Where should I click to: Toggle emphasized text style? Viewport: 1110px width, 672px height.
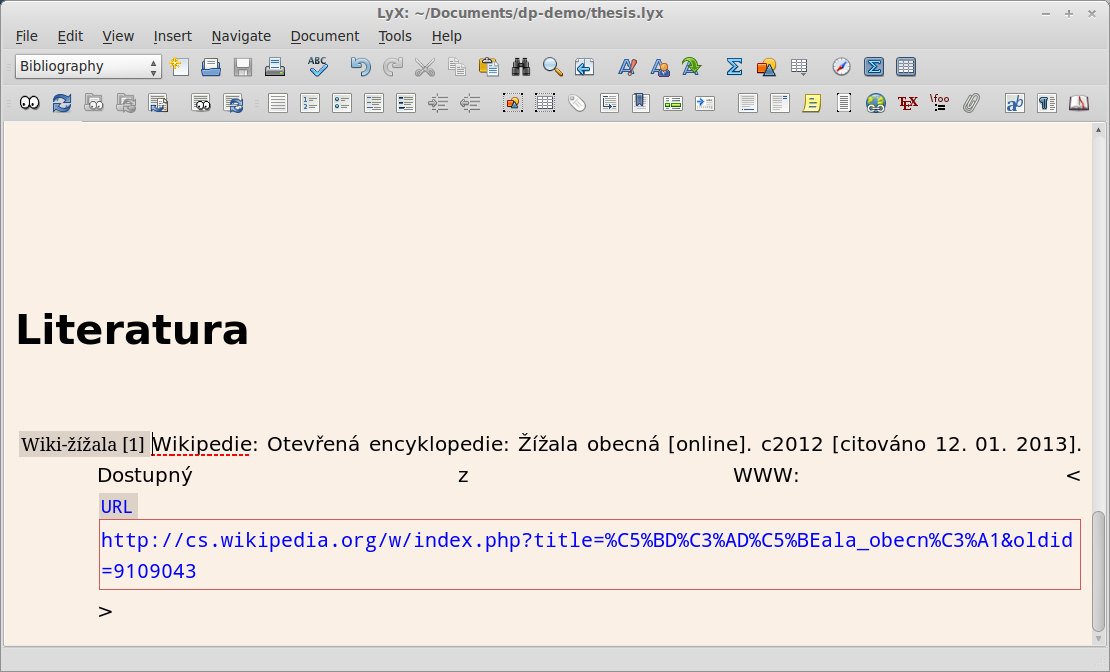click(627, 67)
